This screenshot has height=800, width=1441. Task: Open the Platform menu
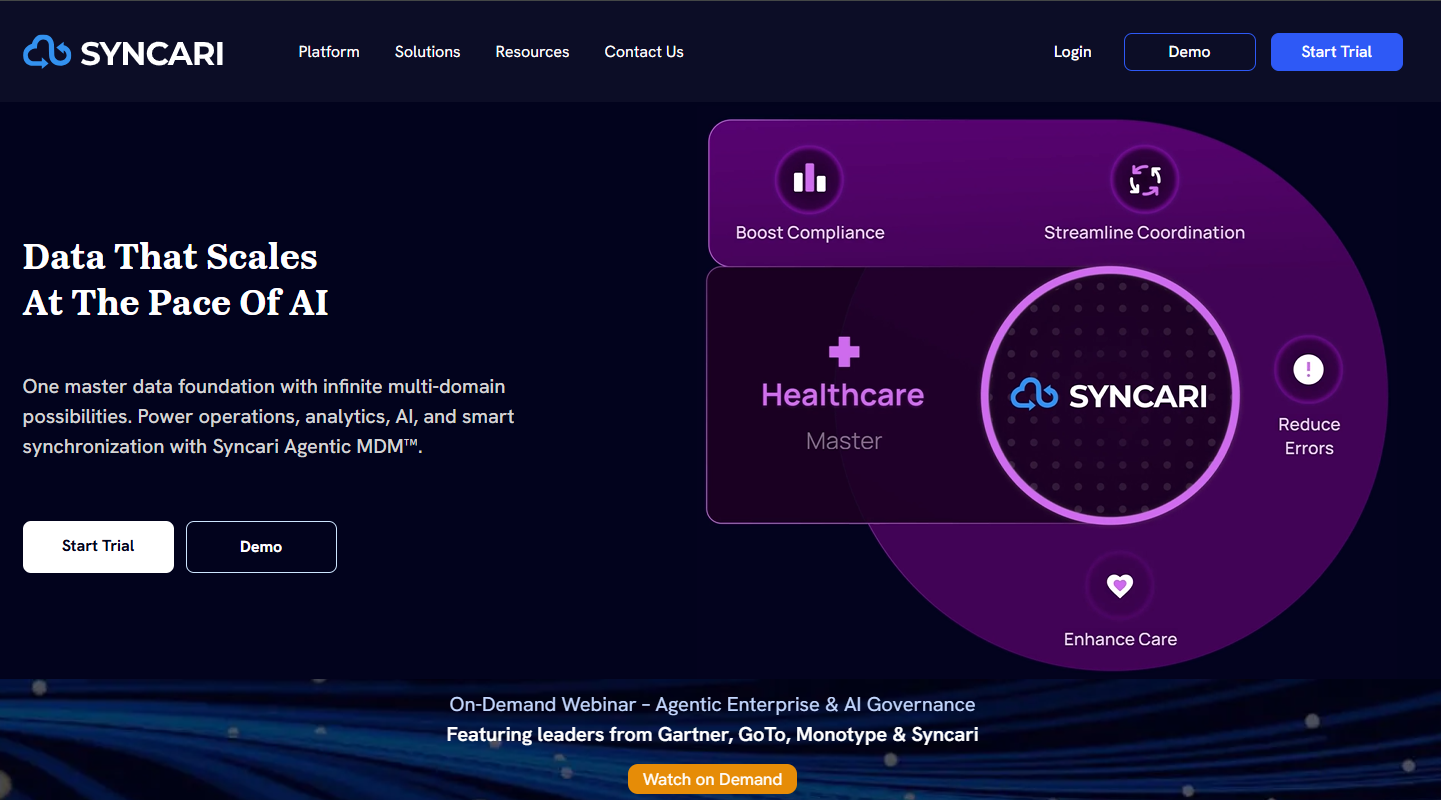[329, 52]
